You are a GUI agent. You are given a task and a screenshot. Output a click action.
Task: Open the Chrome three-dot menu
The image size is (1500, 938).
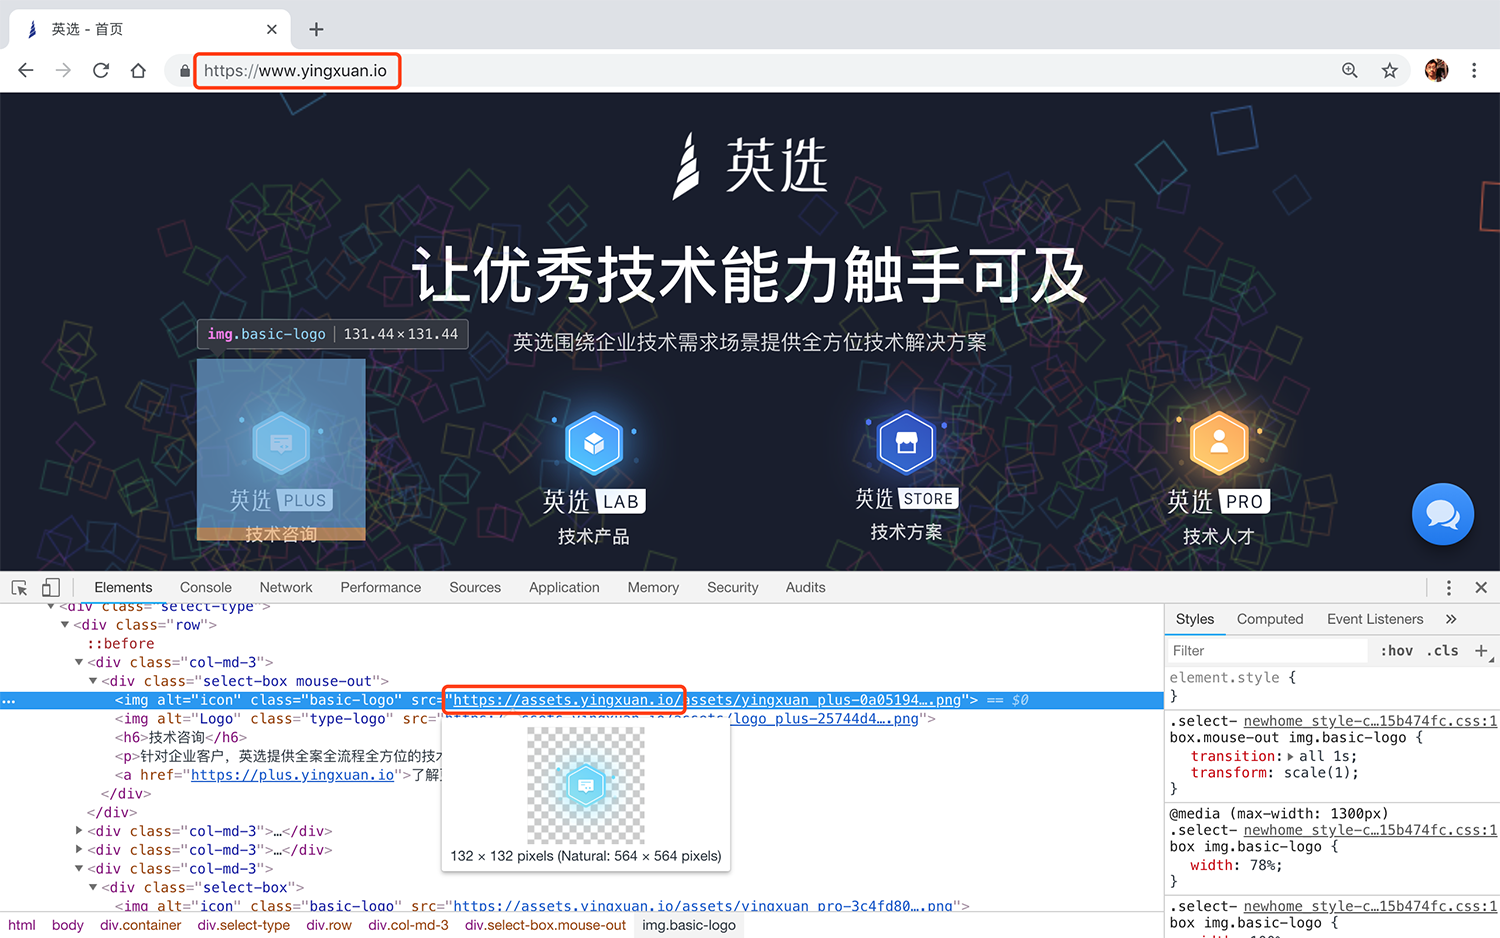(x=1474, y=70)
